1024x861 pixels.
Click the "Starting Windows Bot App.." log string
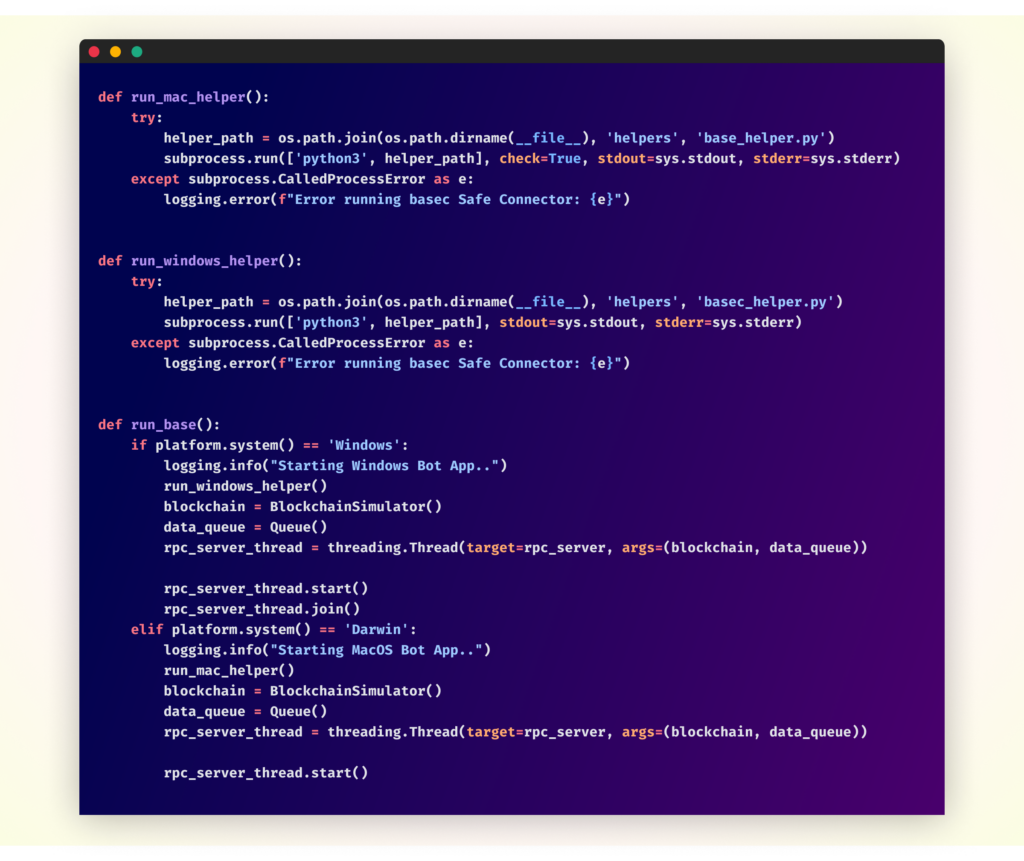point(385,466)
